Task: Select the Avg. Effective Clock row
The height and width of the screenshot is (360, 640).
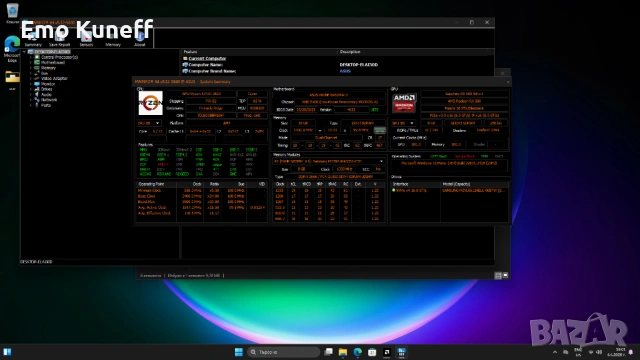Action: coord(202,213)
